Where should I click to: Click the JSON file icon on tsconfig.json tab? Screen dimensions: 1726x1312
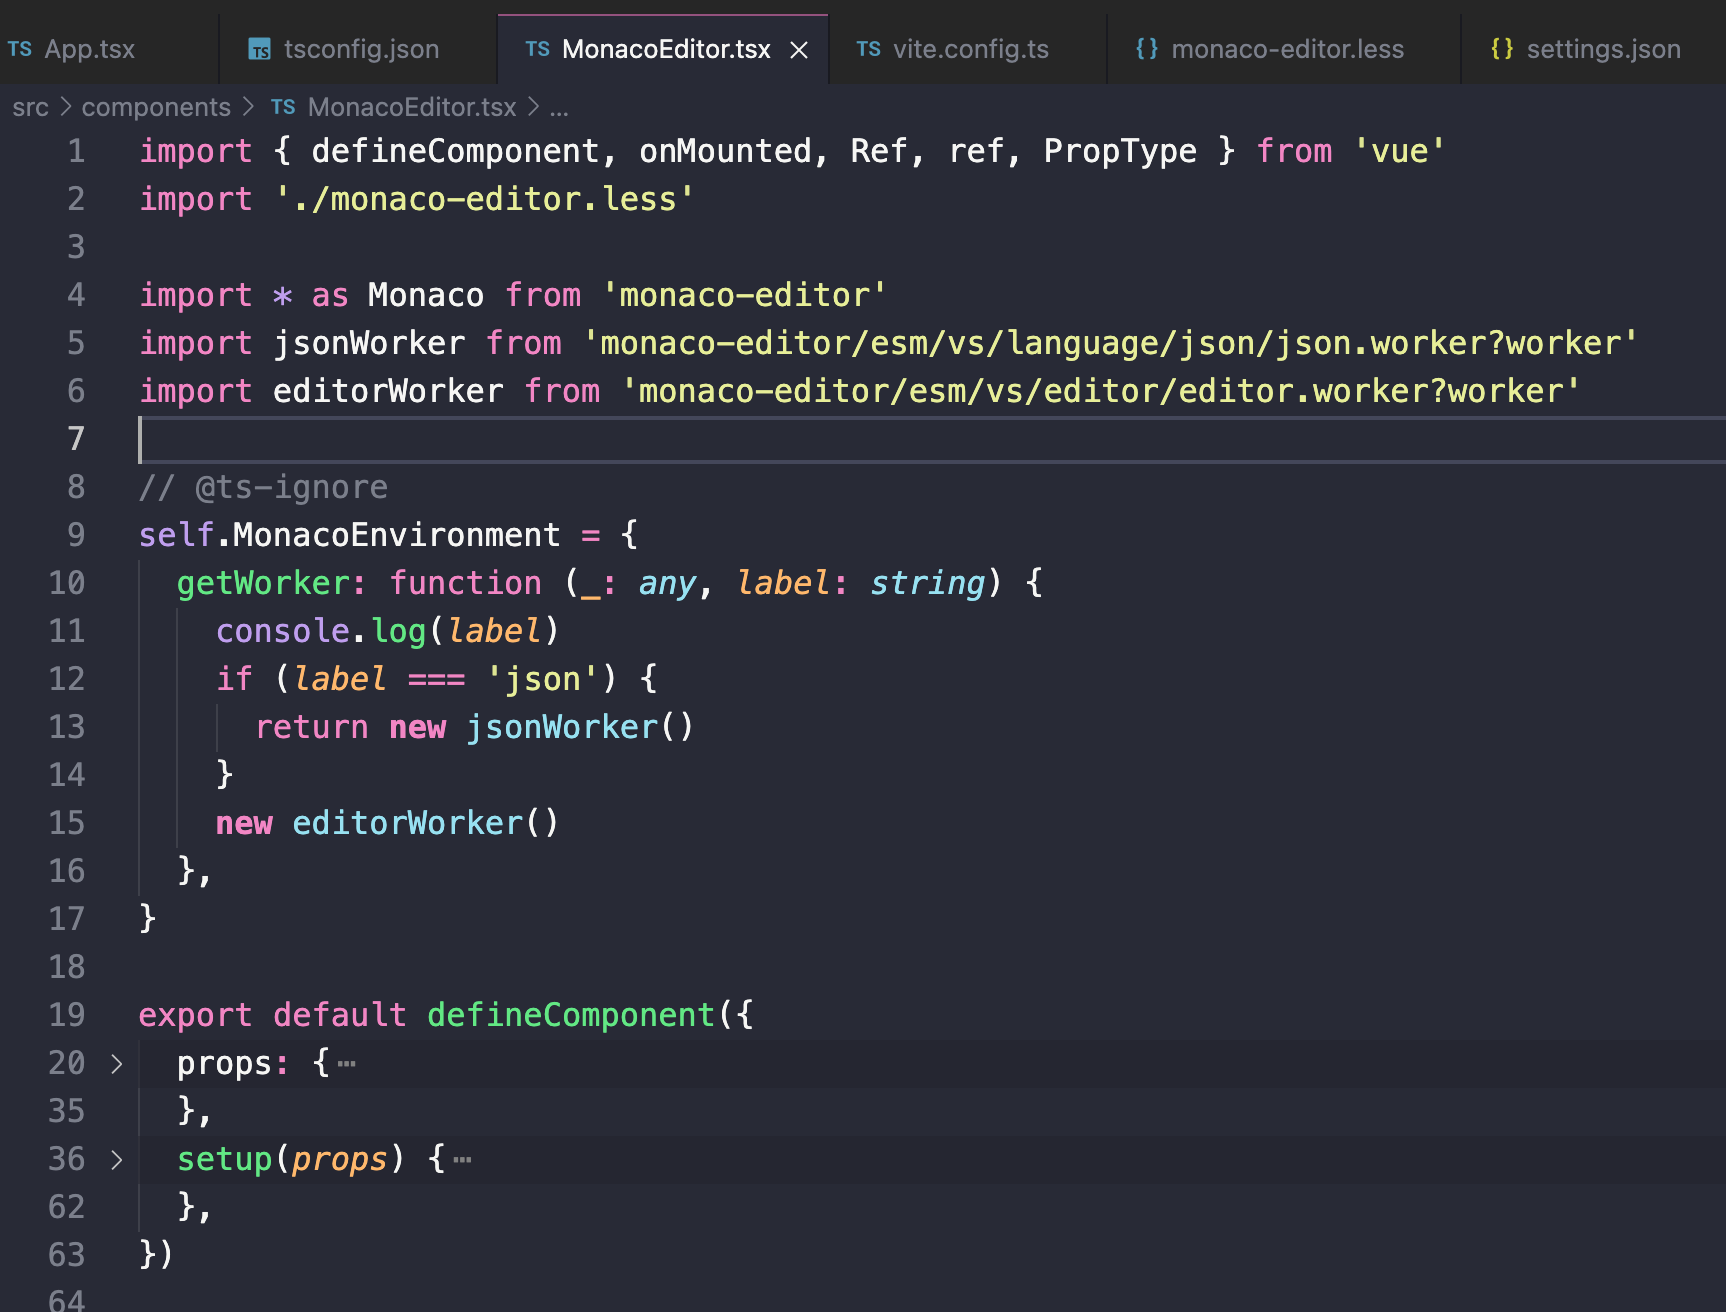(x=261, y=49)
